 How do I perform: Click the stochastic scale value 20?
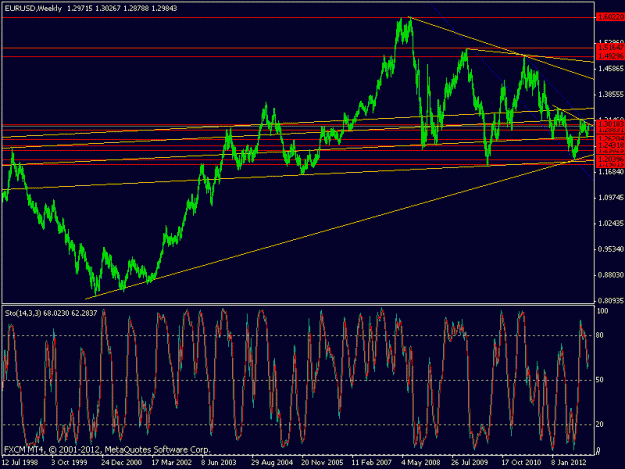600,424
